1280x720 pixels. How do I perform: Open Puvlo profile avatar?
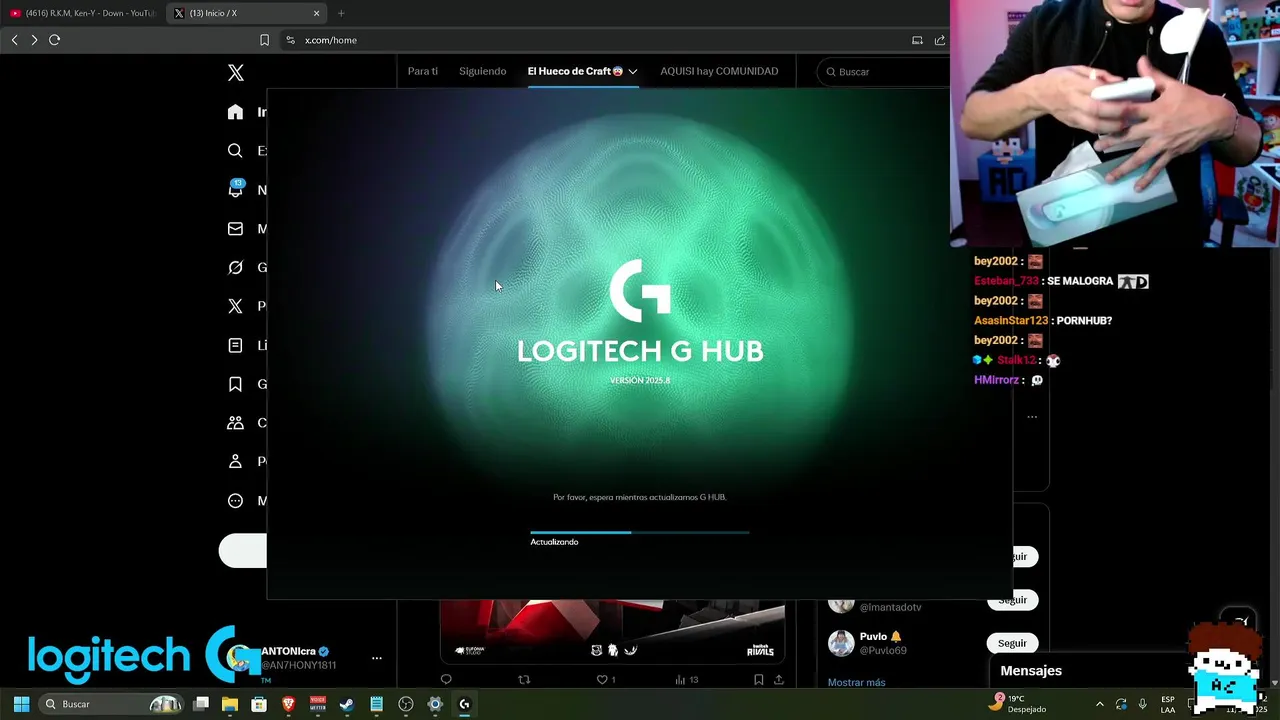click(x=841, y=643)
